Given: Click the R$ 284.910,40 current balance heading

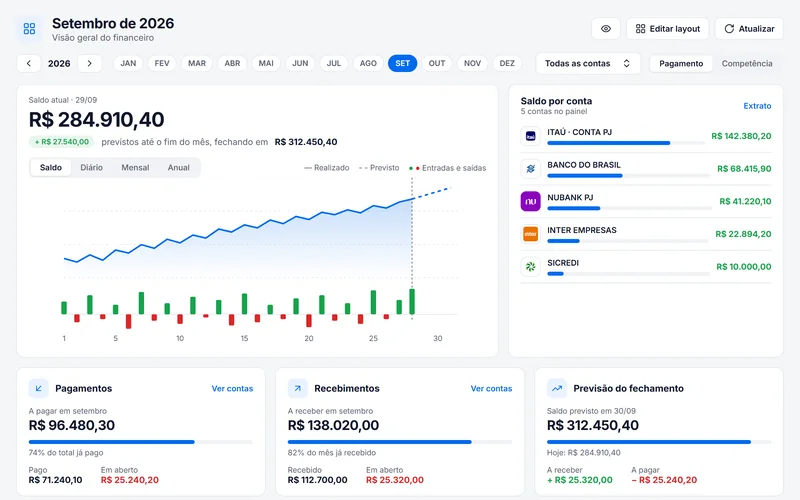Looking at the screenshot, I should coord(96,119).
